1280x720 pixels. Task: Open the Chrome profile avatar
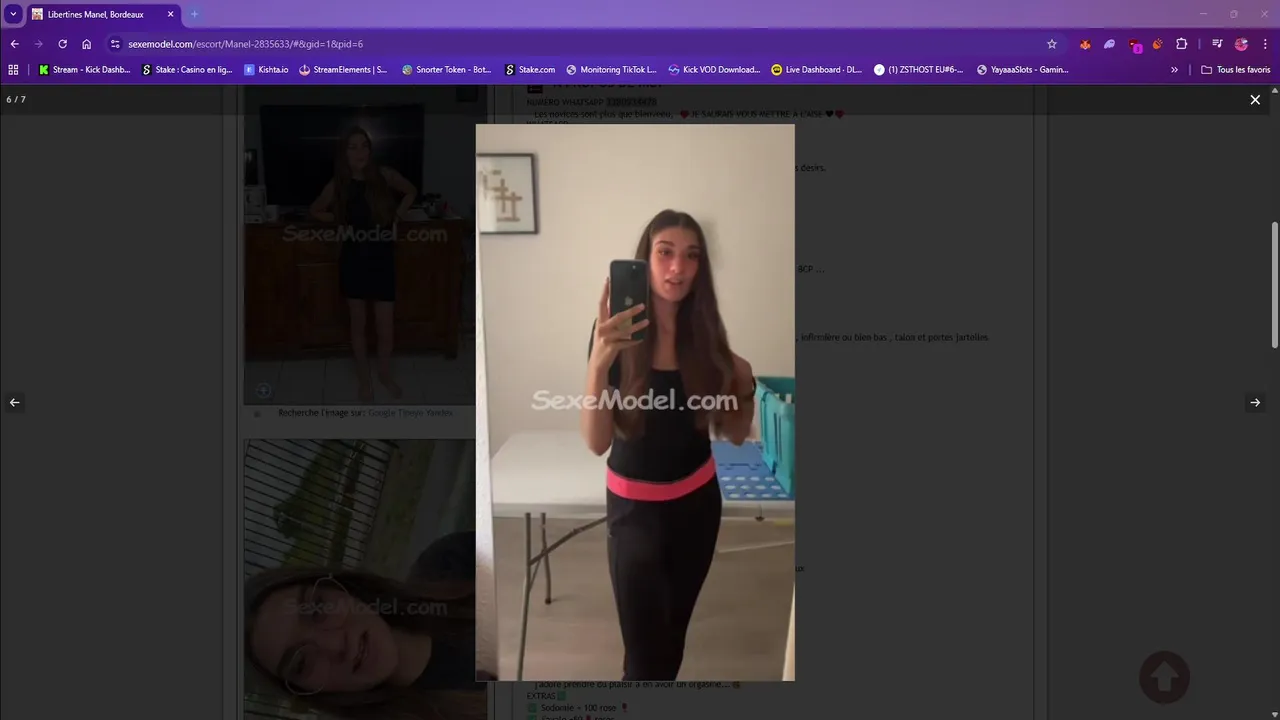click(1241, 44)
